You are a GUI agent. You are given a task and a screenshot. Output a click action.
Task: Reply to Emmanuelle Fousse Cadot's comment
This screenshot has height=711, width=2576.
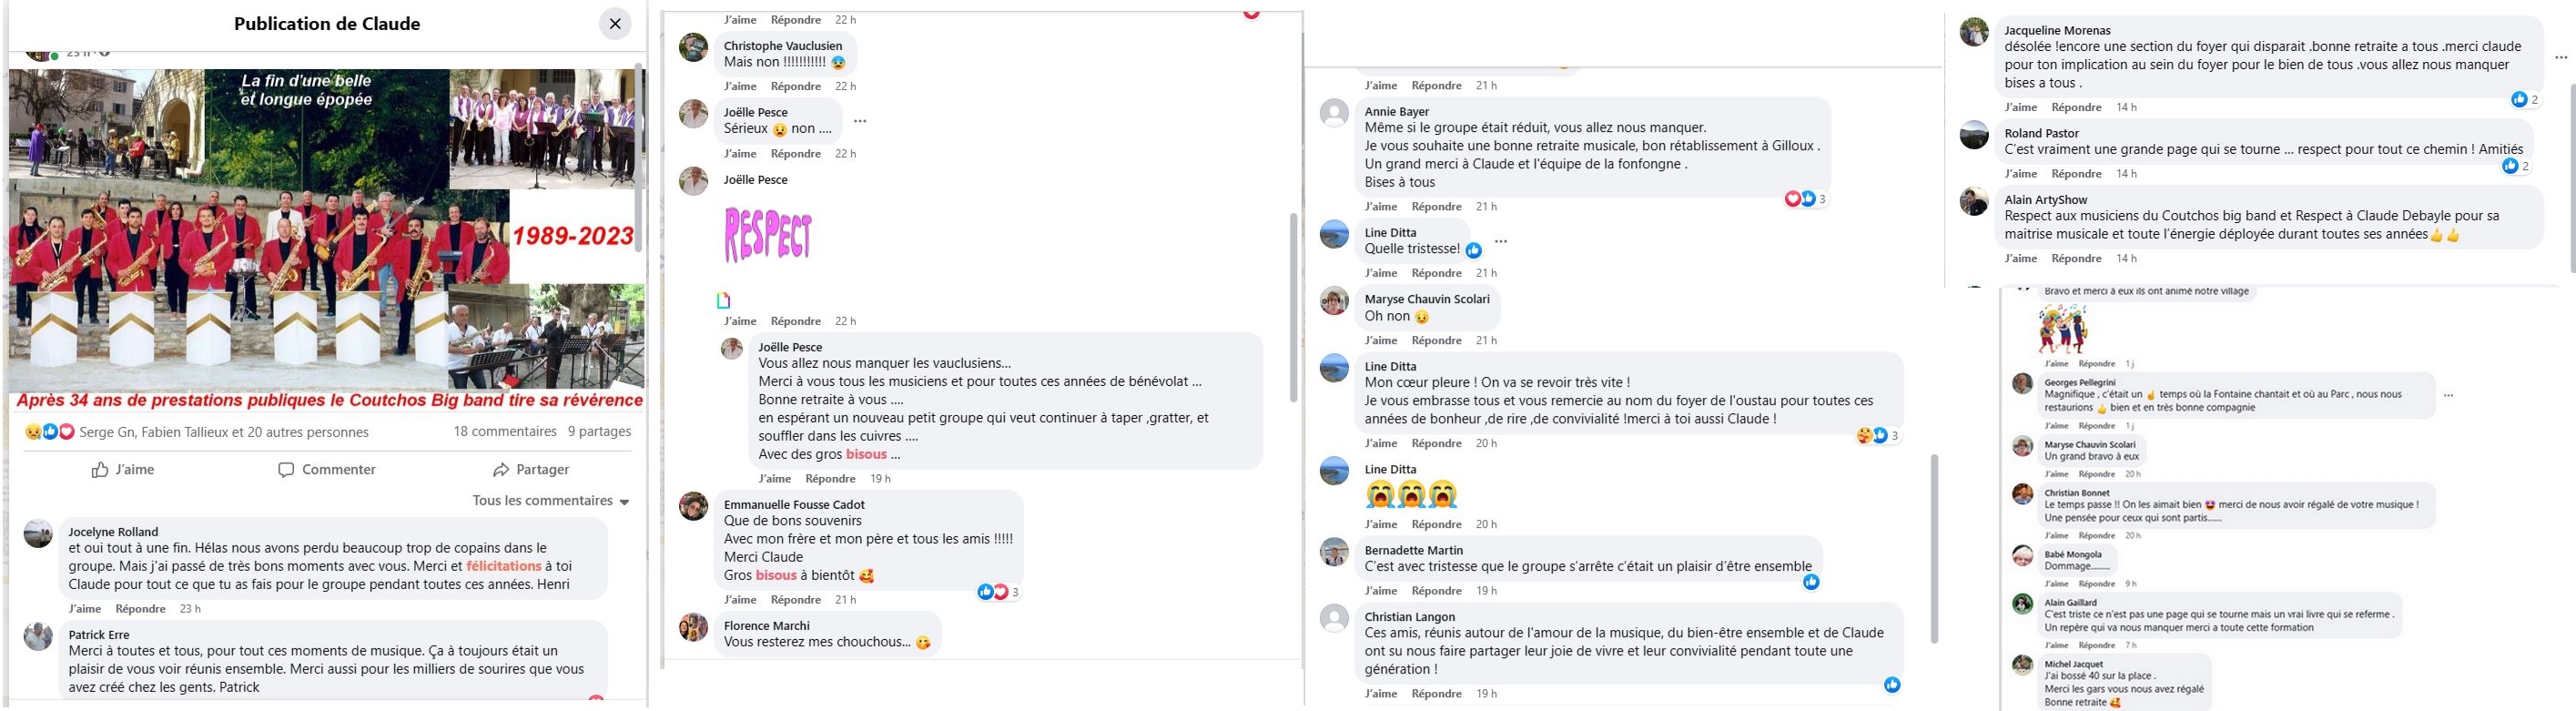click(796, 600)
